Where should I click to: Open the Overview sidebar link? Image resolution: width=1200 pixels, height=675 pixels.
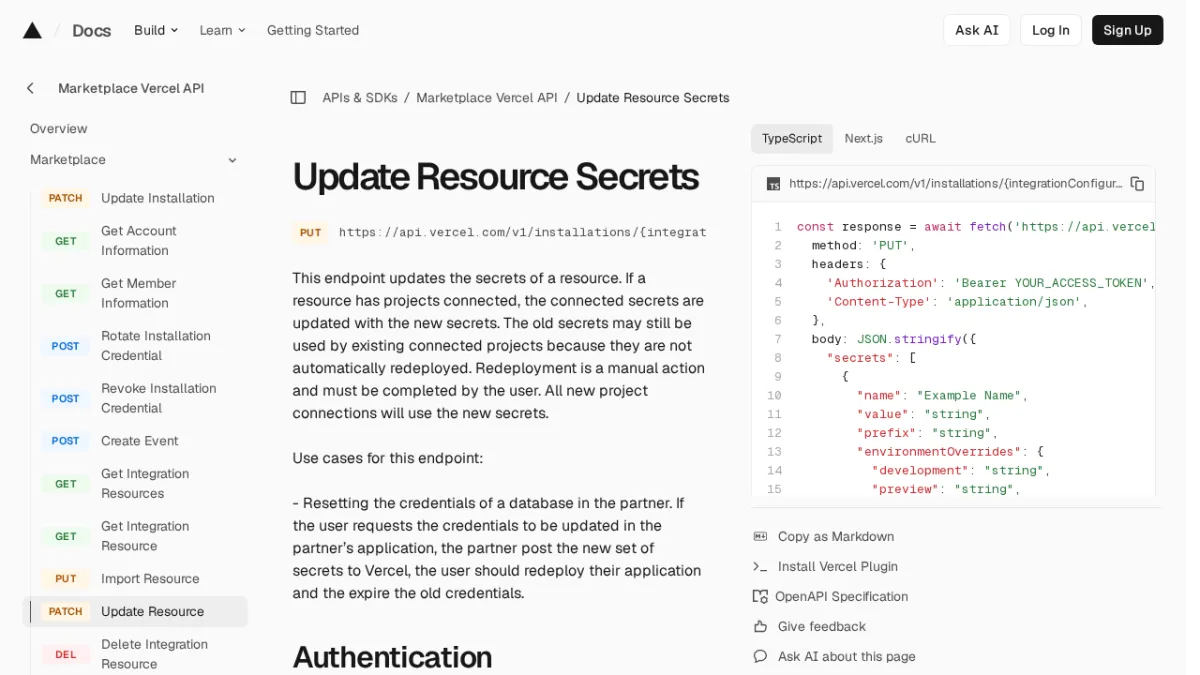click(59, 129)
